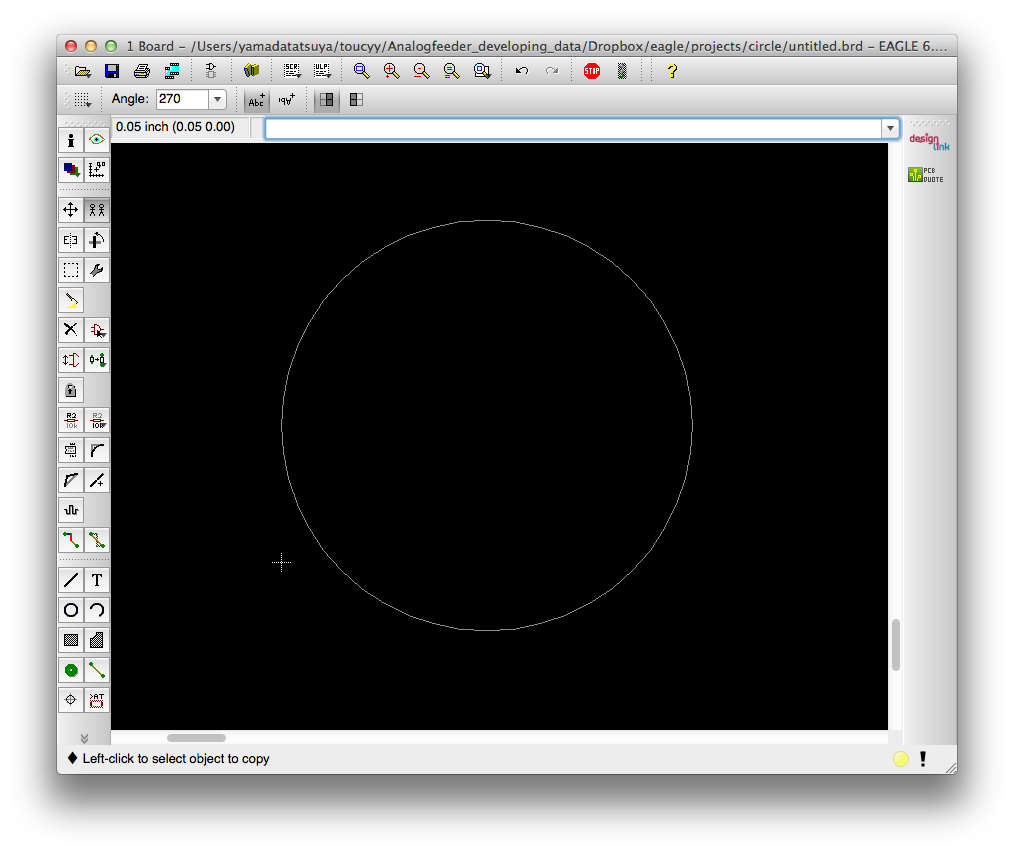
Task: Click the PCB Quote button
Action: coord(925,175)
